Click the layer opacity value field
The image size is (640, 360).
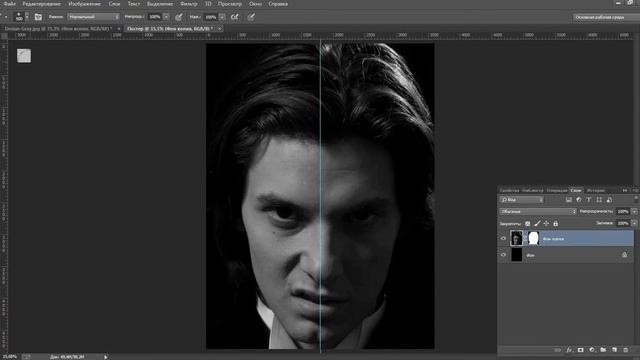click(623, 211)
